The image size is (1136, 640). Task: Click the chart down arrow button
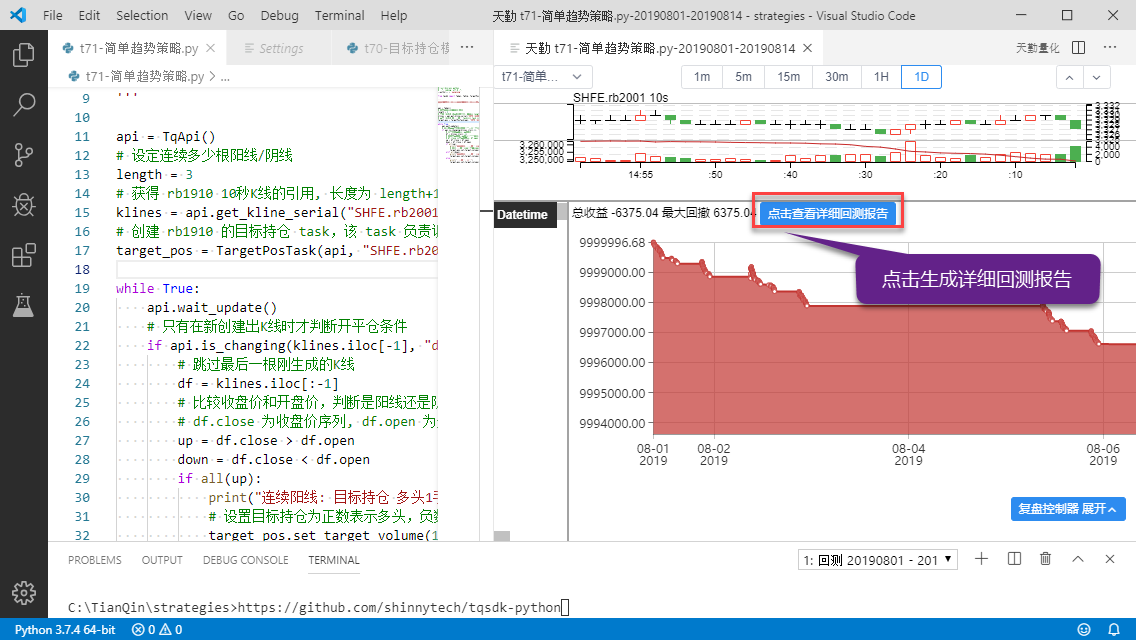point(1096,78)
